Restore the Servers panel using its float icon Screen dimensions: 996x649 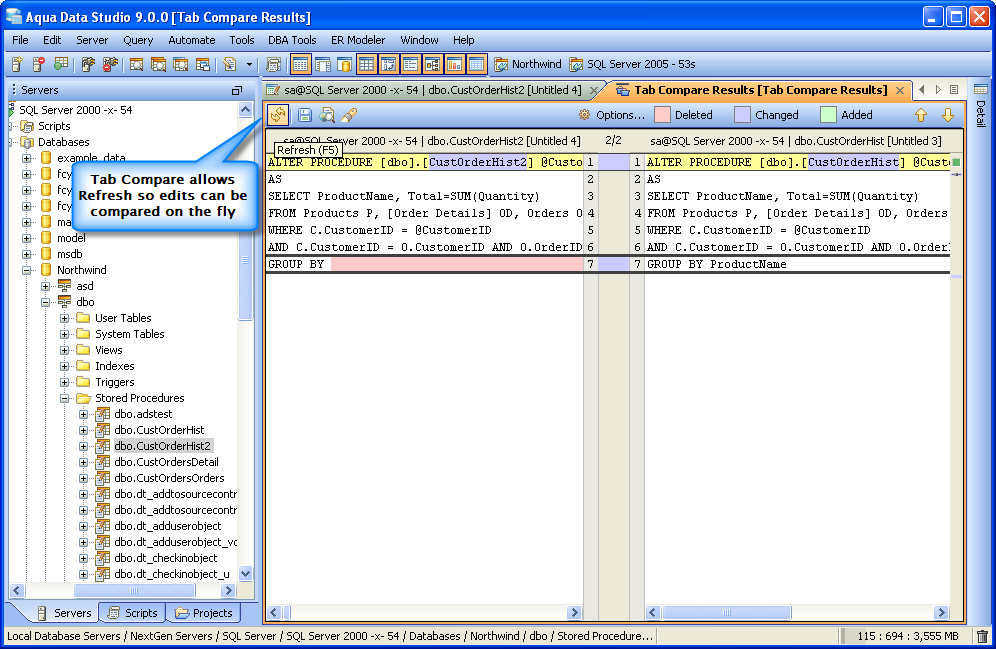(x=237, y=90)
